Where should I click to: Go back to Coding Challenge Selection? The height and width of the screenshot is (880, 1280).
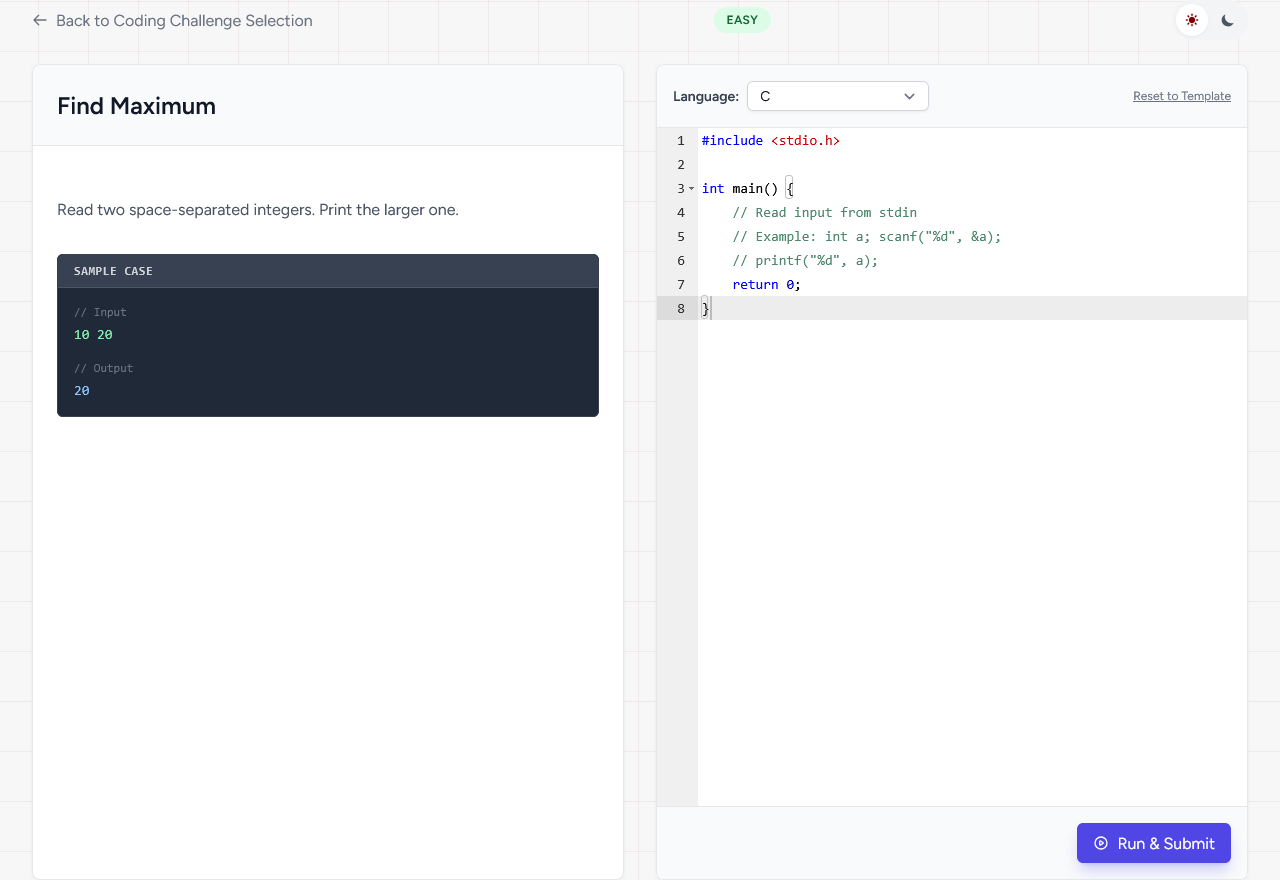pyautogui.click(x=172, y=20)
